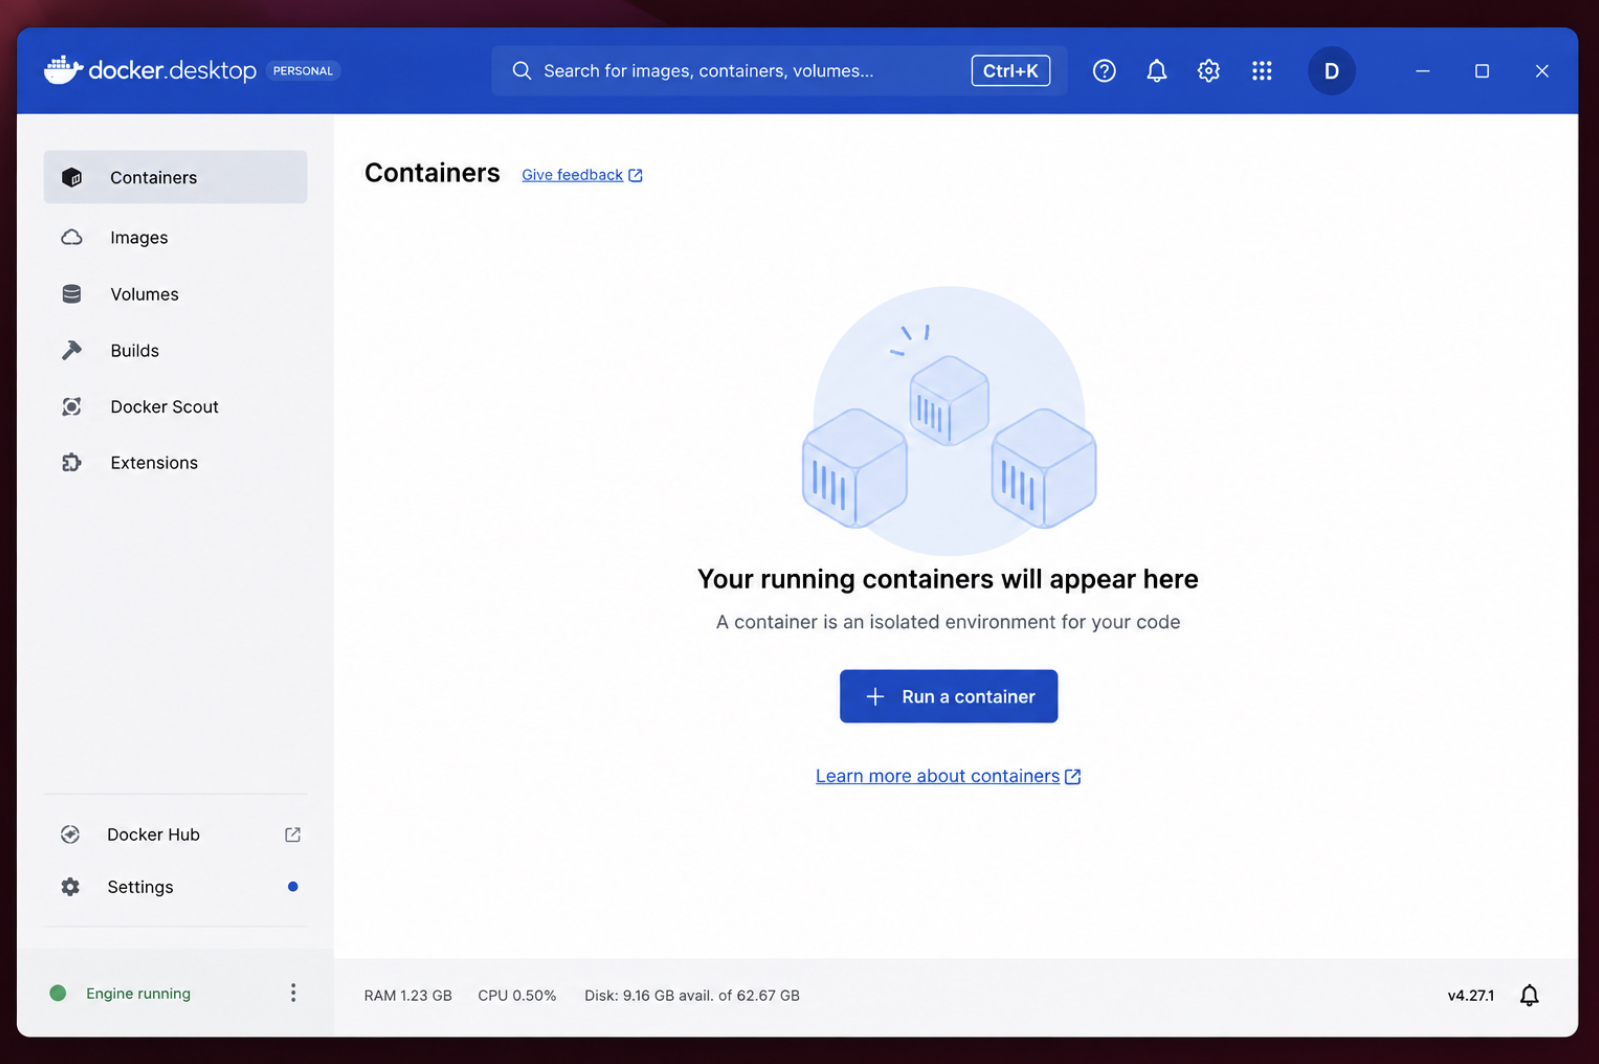This screenshot has width=1599, height=1064.
Task: Open the help question mark icon
Action: 1104,71
